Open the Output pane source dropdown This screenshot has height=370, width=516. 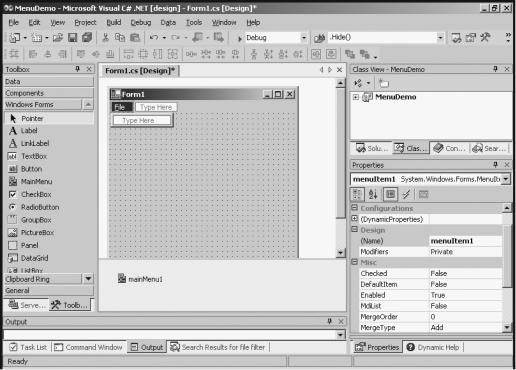coord(340,335)
